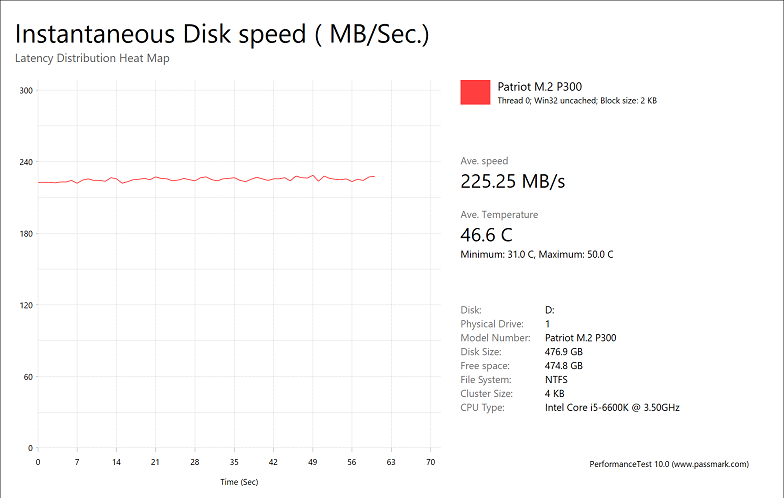Click the 63 tick on the time axis
This screenshot has height=498, width=784.
(391, 463)
